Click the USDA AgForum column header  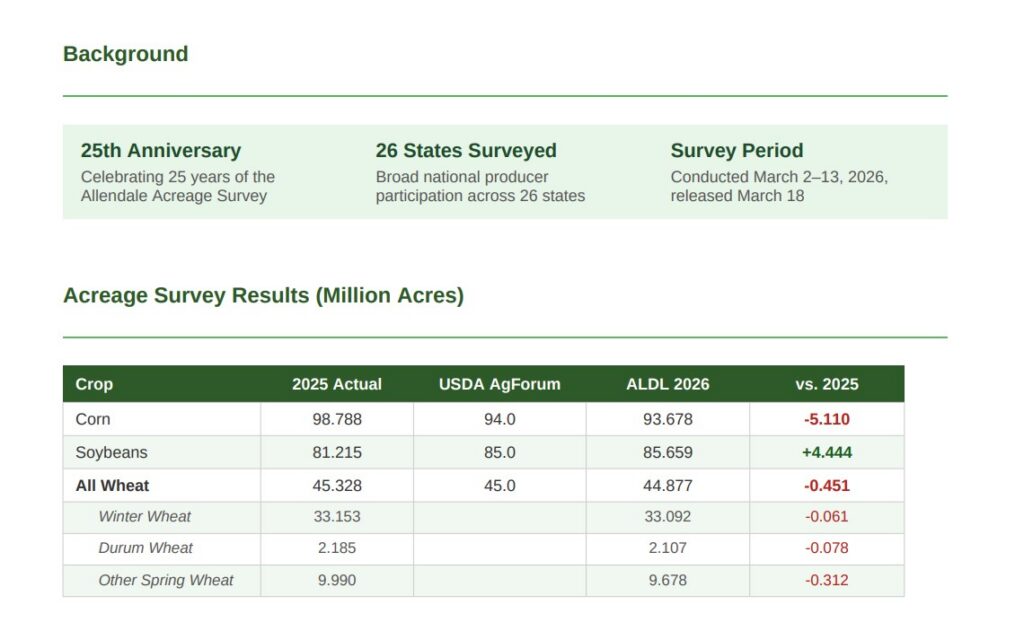point(499,384)
